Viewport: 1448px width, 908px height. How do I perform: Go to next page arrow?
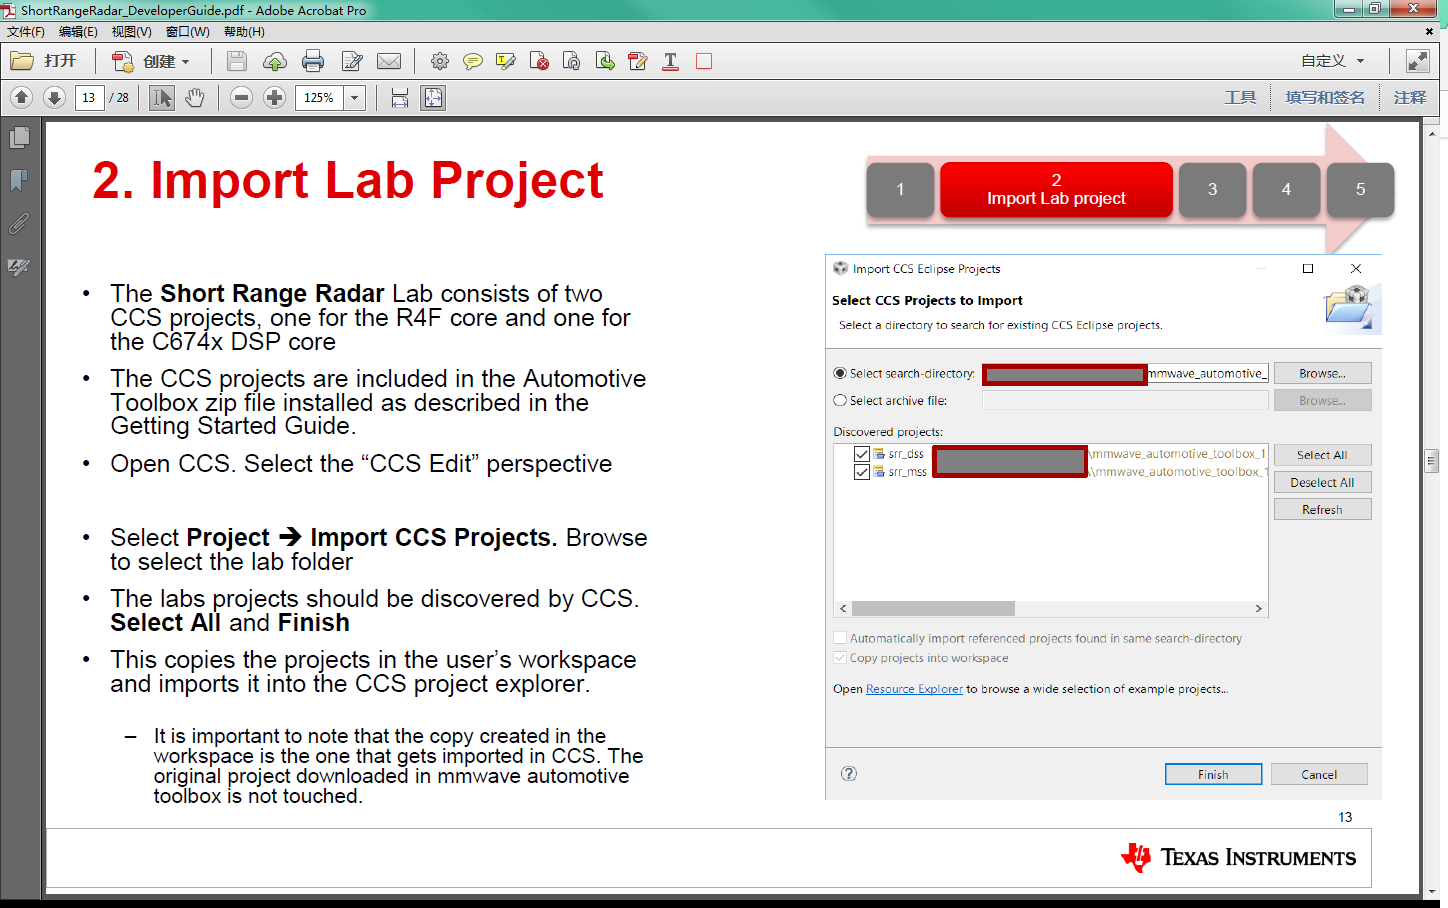click(x=55, y=98)
